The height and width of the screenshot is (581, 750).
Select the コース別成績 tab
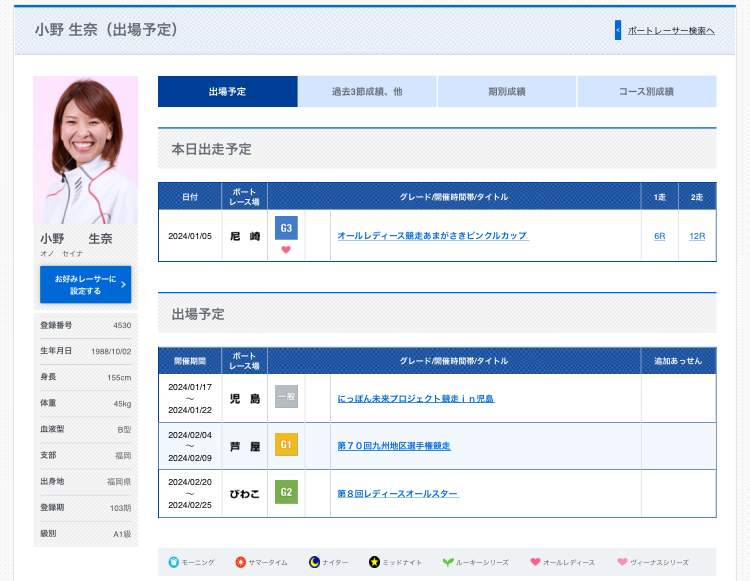click(x=646, y=91)
